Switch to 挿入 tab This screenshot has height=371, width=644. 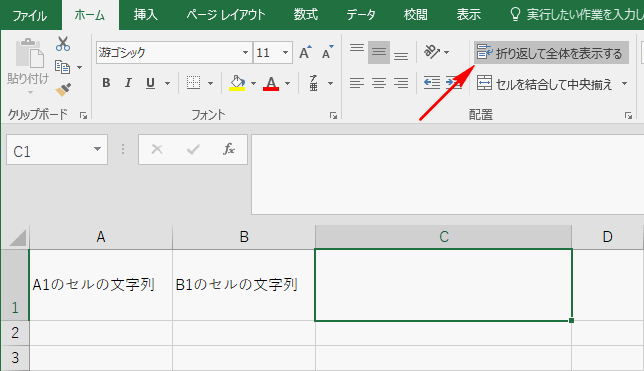[146, 15]
